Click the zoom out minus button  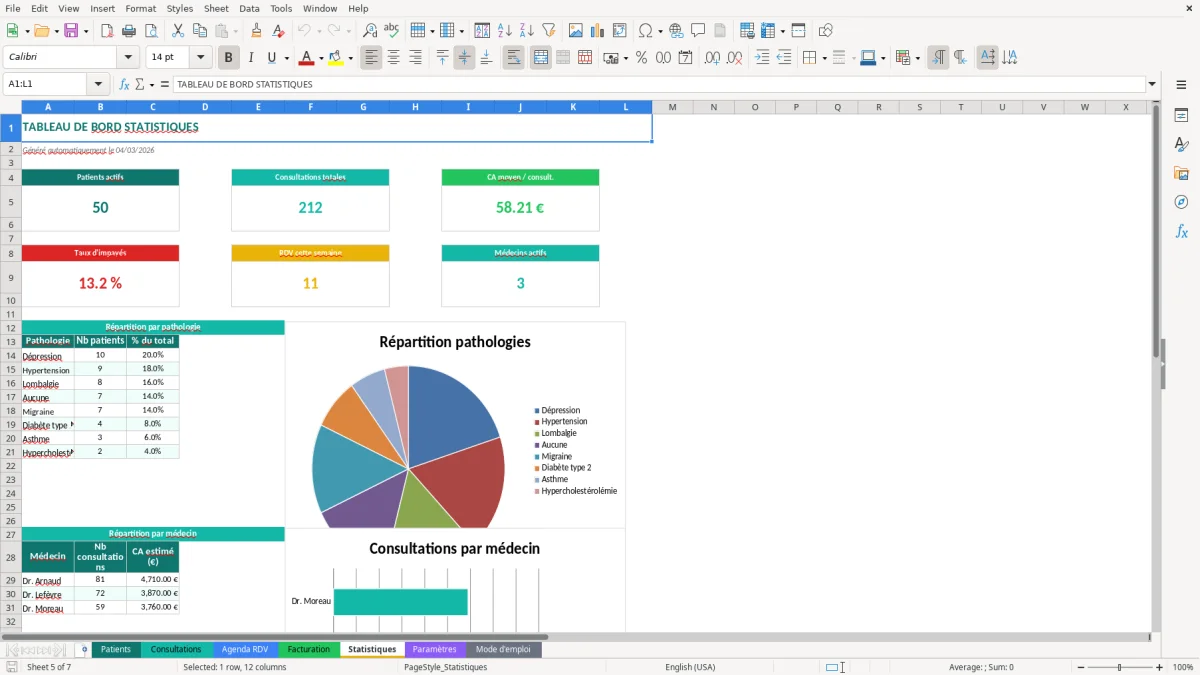point(1081,667)
